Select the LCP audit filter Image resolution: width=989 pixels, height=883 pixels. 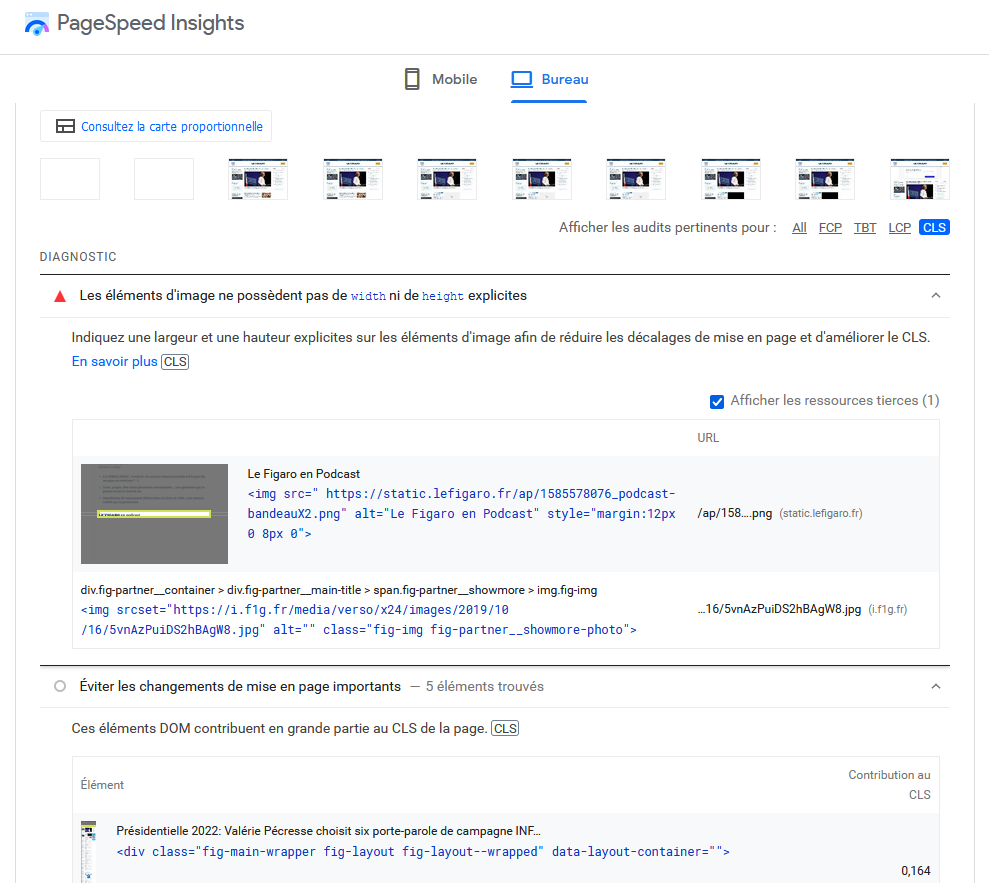[x=900, y=228]
